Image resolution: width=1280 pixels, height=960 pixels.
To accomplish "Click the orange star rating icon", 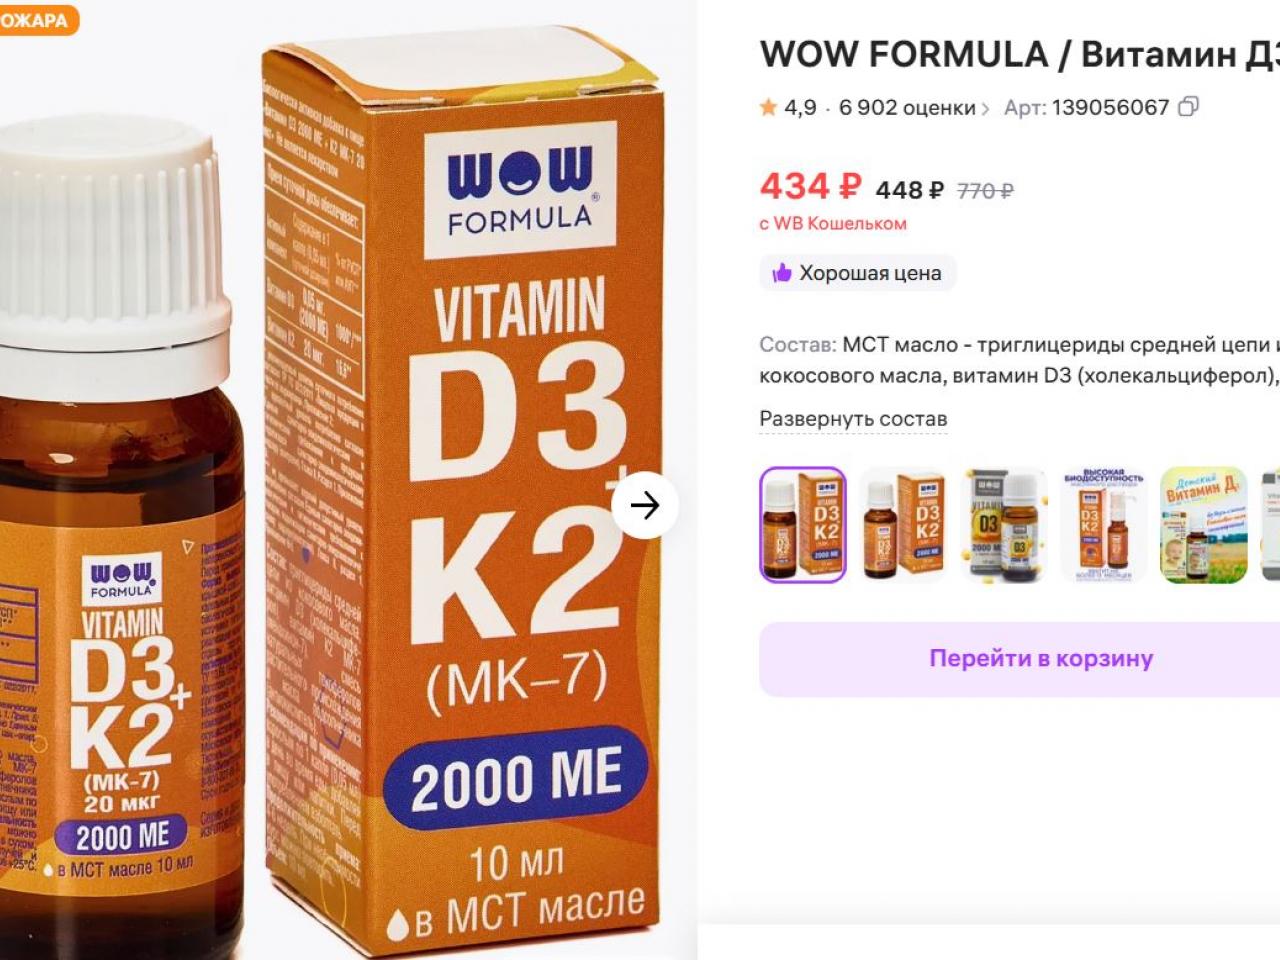I will (x=768, y=107).
